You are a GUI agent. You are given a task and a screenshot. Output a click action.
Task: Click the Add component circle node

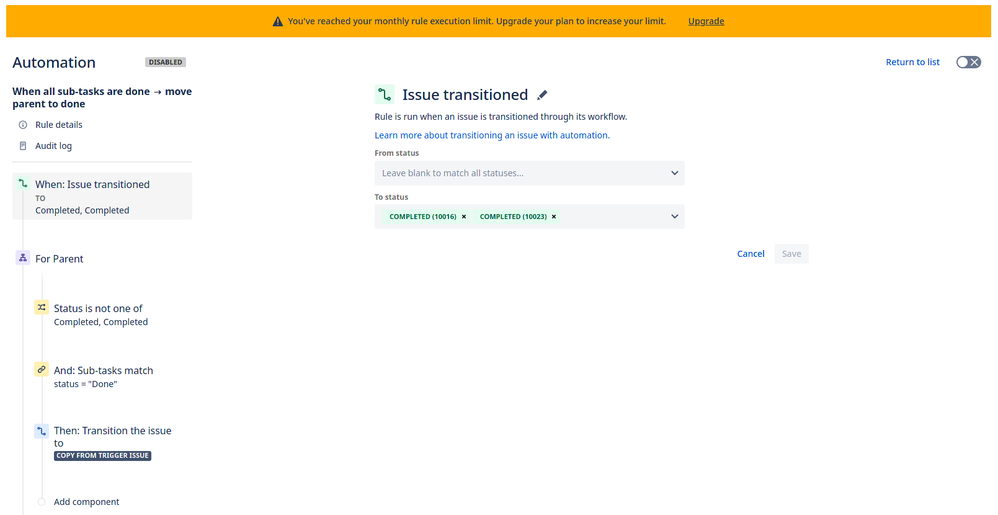pos(41,502)
